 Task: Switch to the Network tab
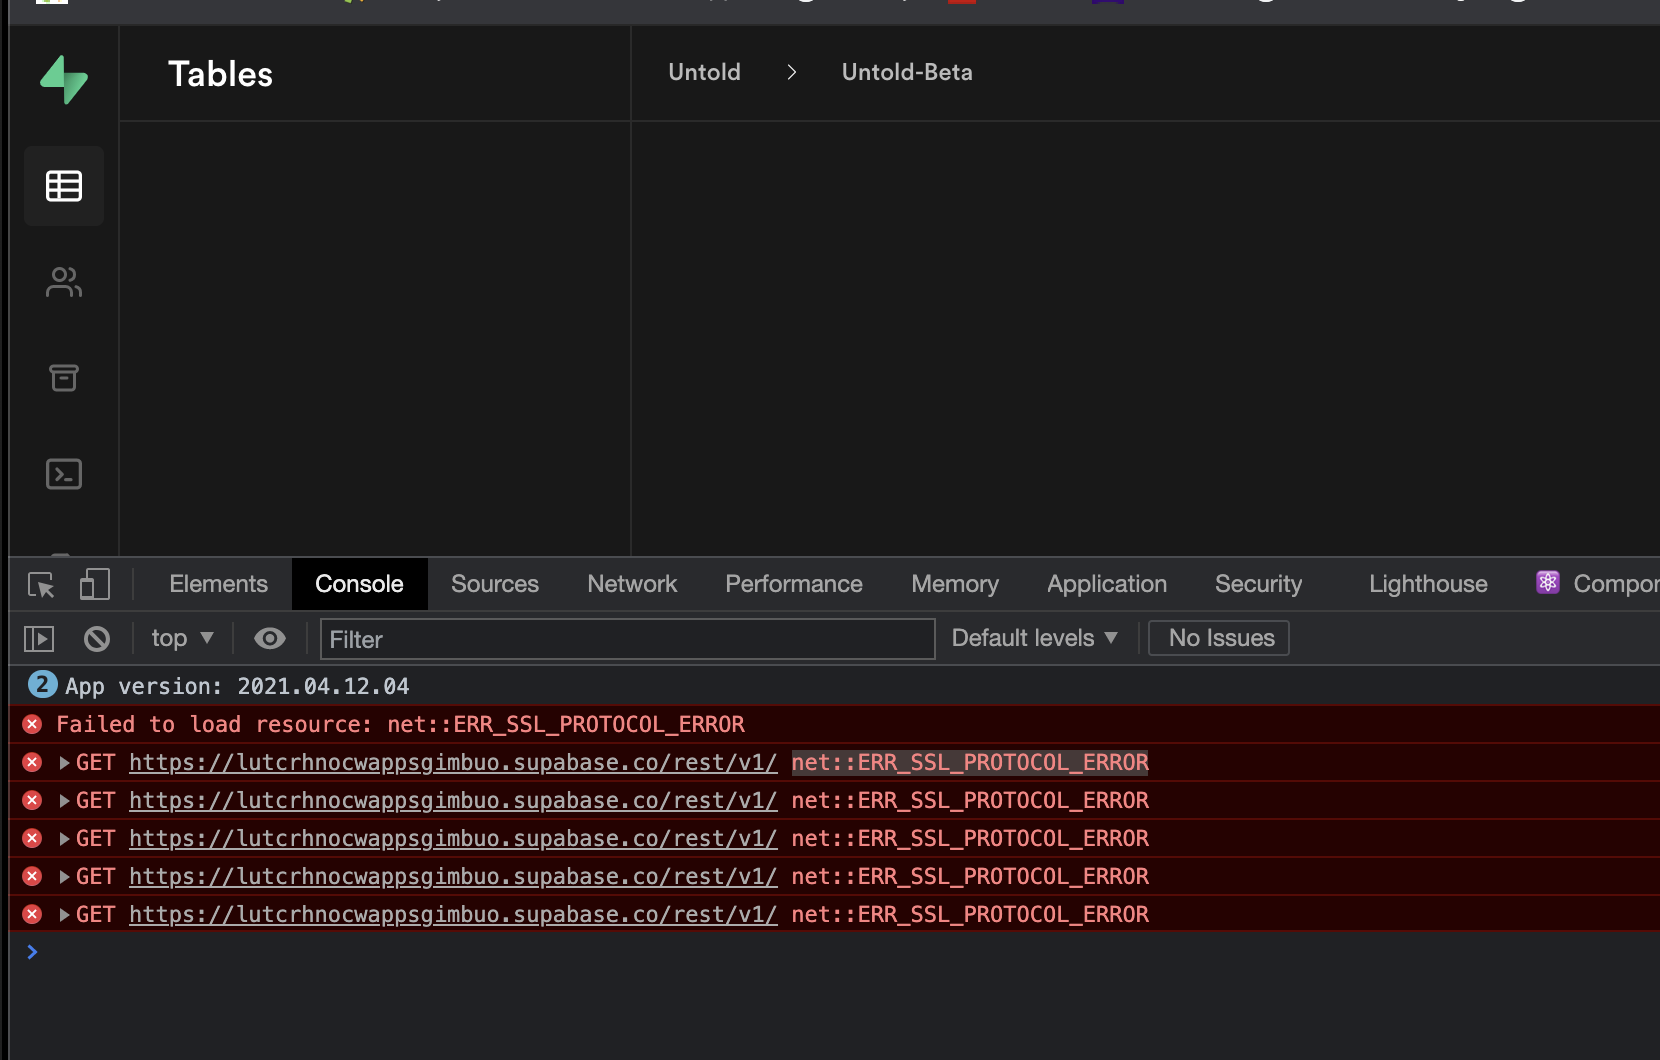click(631, 584)
